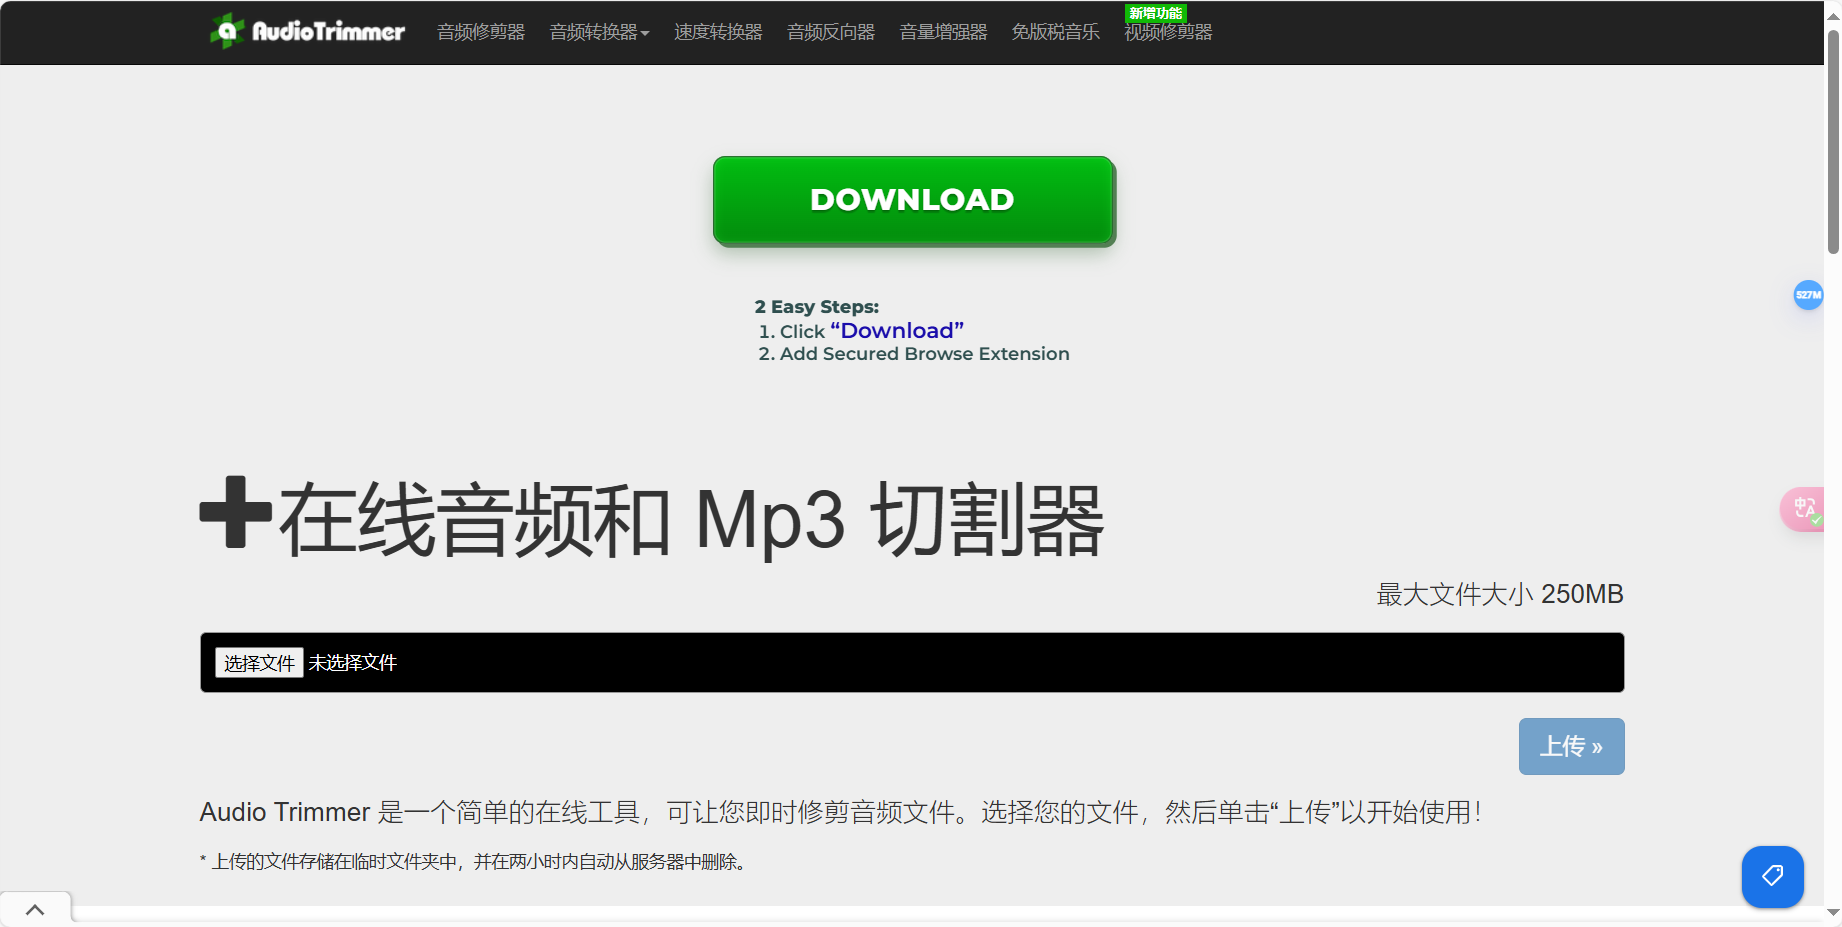This screenshot has width=1842, height=927.
Task: Expand the chevron panel at bottom left
Action: tap(37, 910)
